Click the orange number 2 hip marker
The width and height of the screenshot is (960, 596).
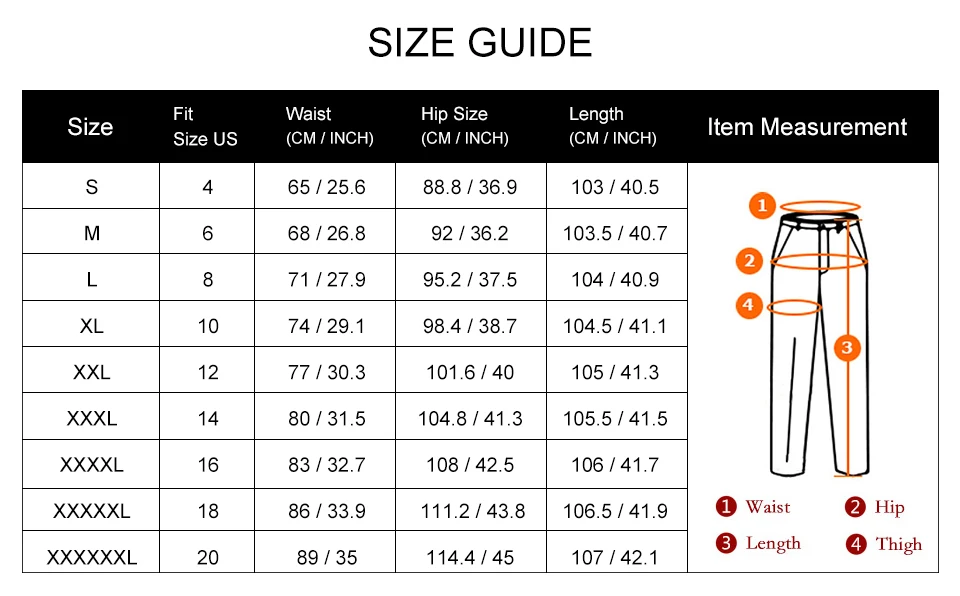point(749,261)
